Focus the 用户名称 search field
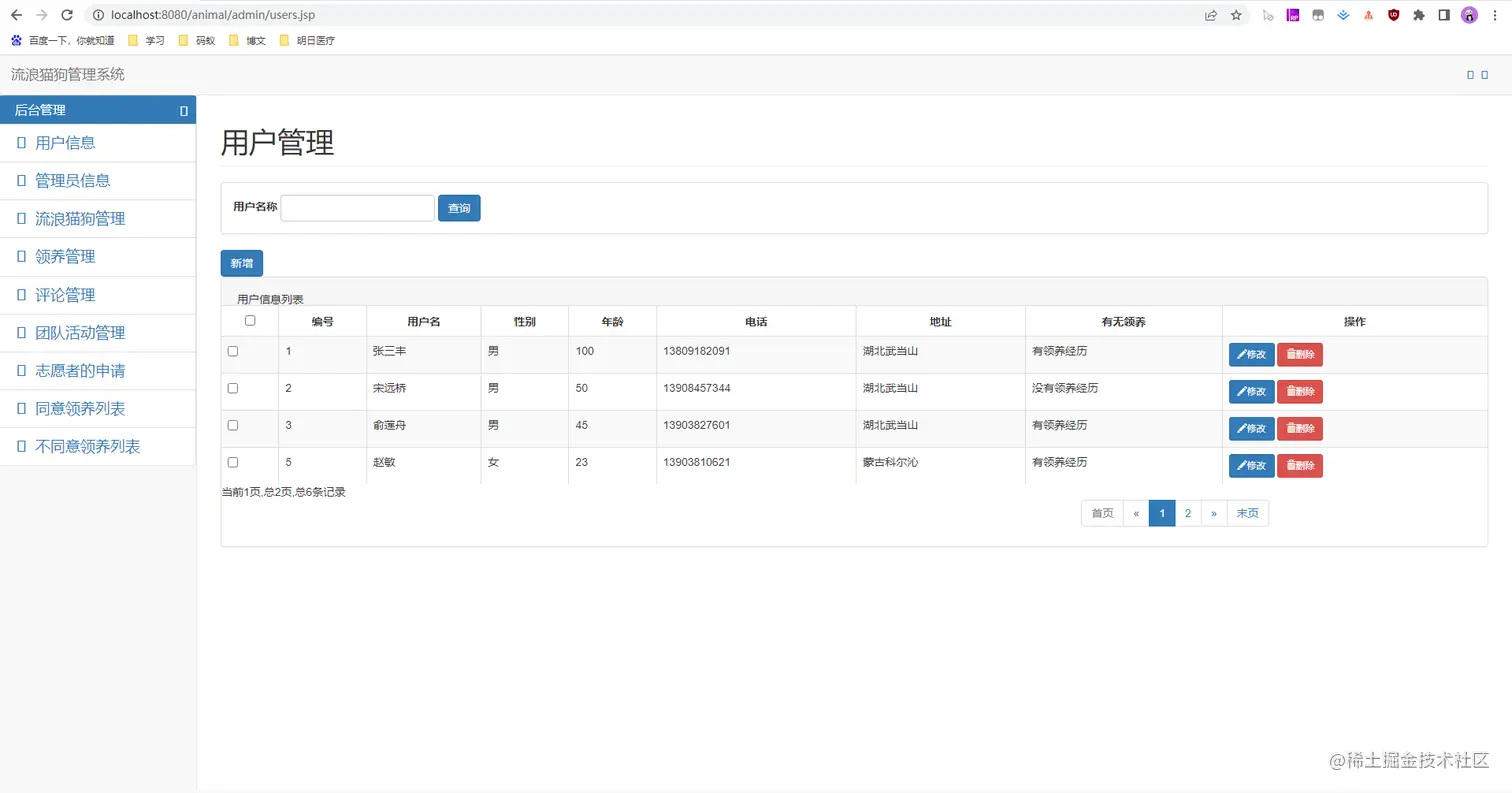This screenshot has width=1512, height=793. point(358,208)
